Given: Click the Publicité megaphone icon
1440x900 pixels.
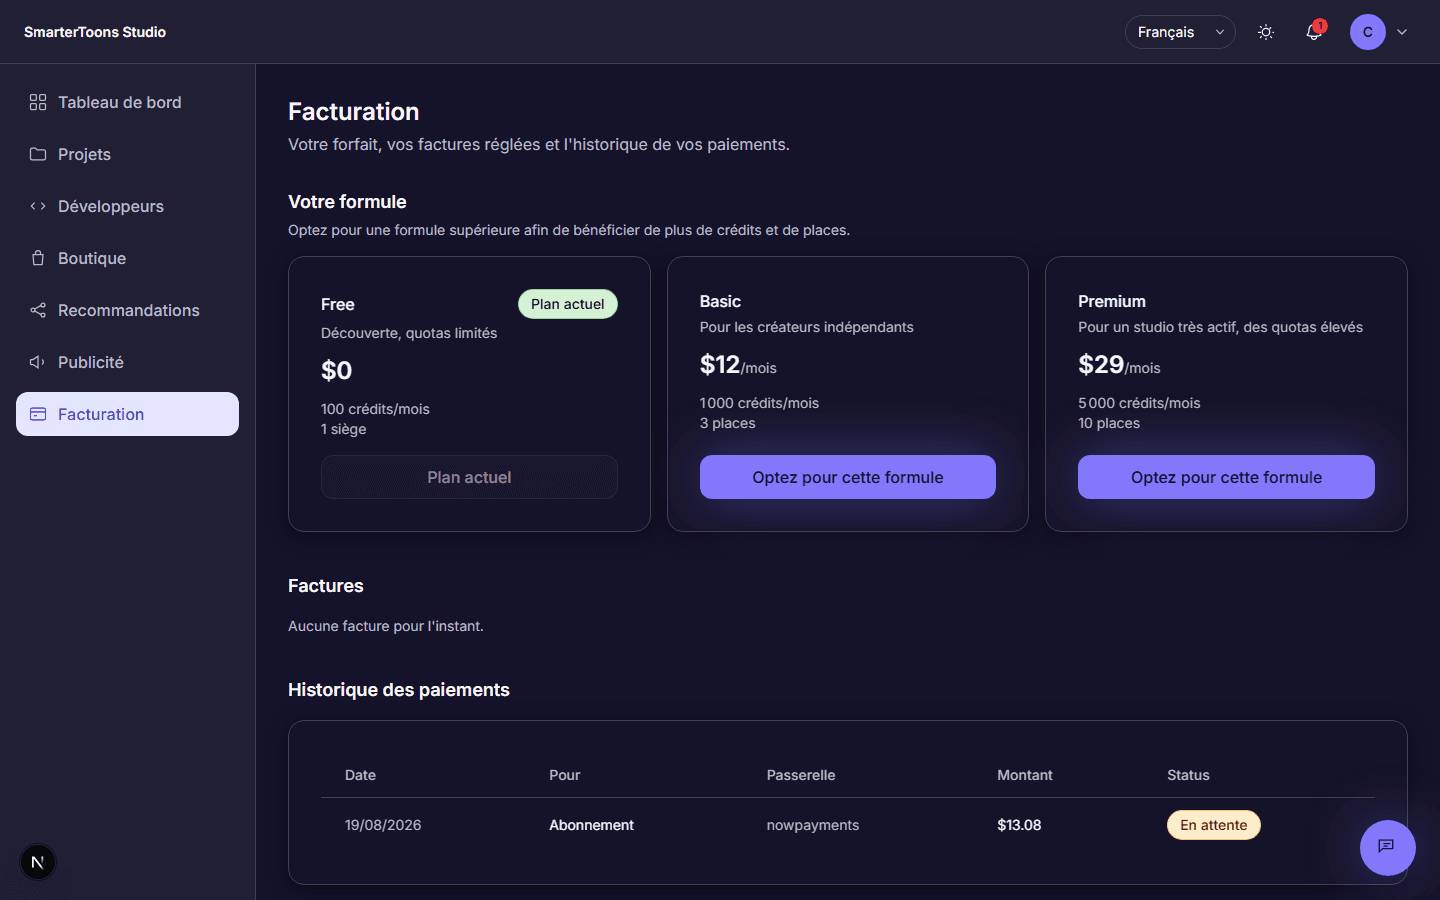Looking at the screenshot, I should pos(38,362).
